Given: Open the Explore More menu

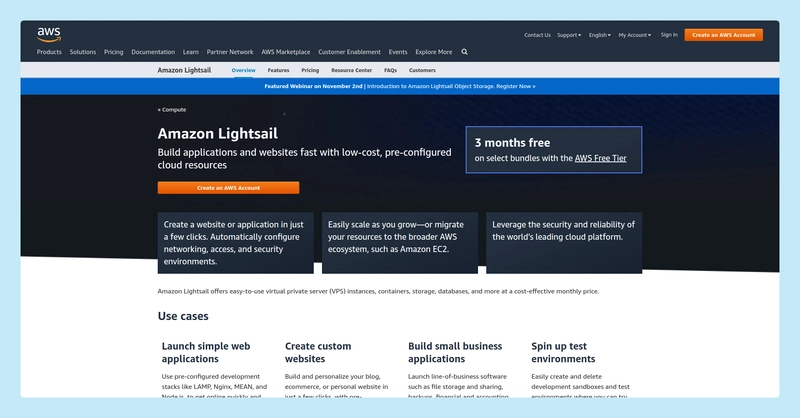Looking at the screenshot, I should (434, 52).
